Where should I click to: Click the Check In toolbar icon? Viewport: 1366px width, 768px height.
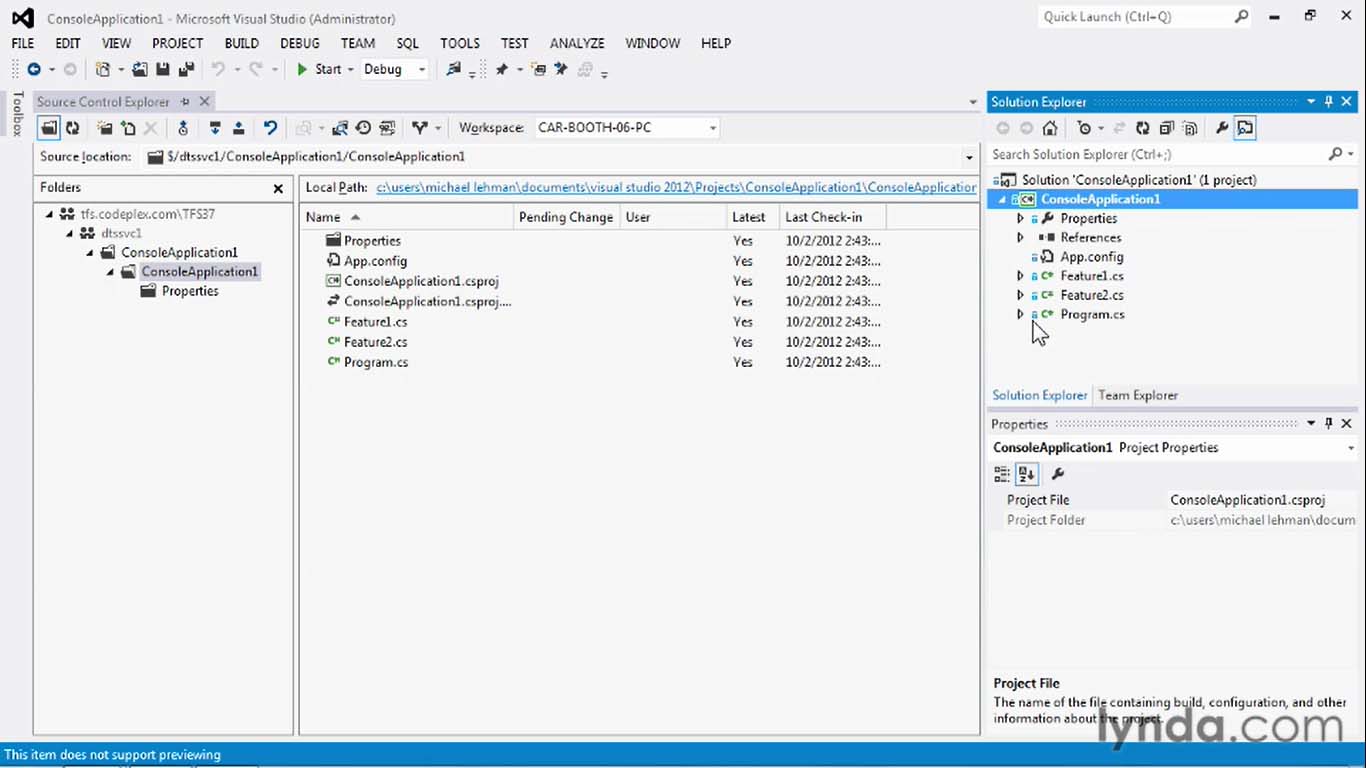(238, 128)
